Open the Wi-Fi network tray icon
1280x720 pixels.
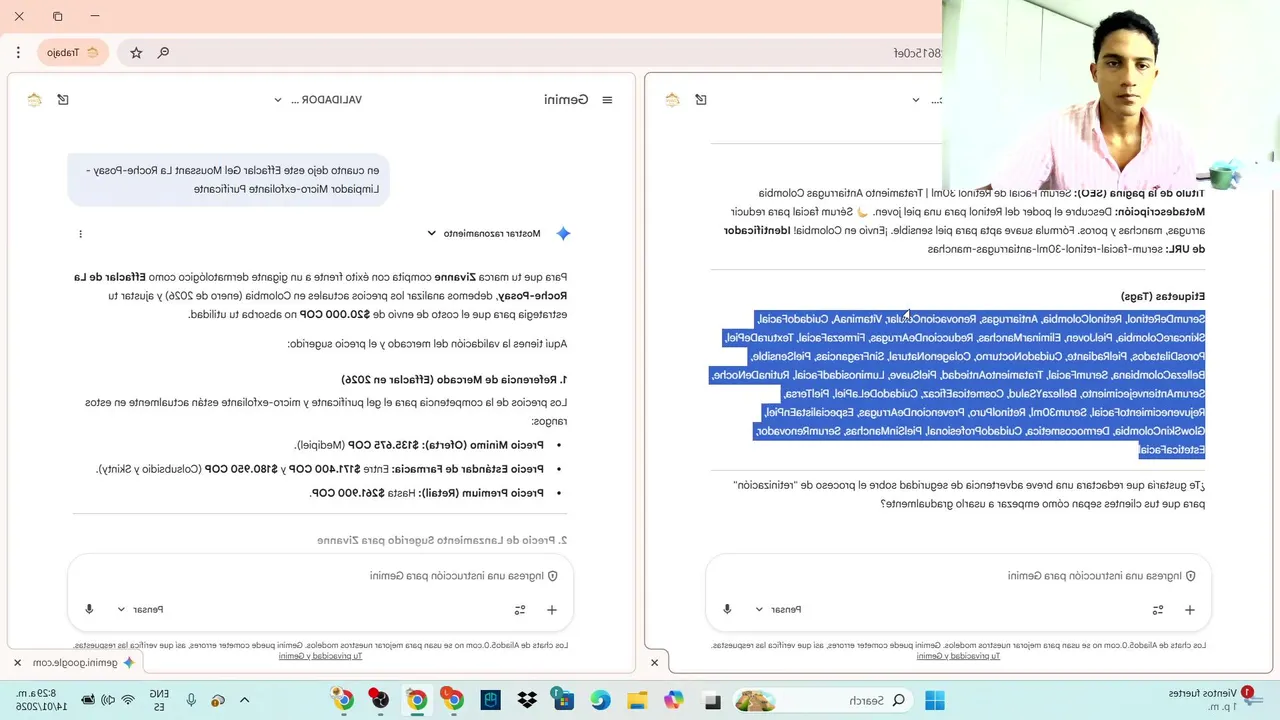pos(128,700)
